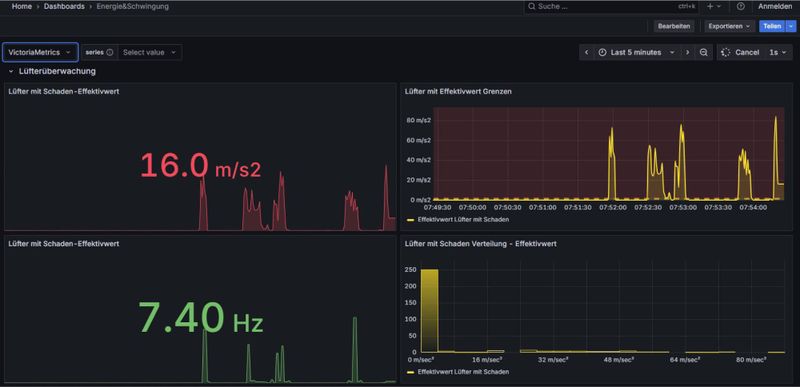Open the VictoriaMetrics datasource dropdown

pyautogui.click(x=40, y=53)
